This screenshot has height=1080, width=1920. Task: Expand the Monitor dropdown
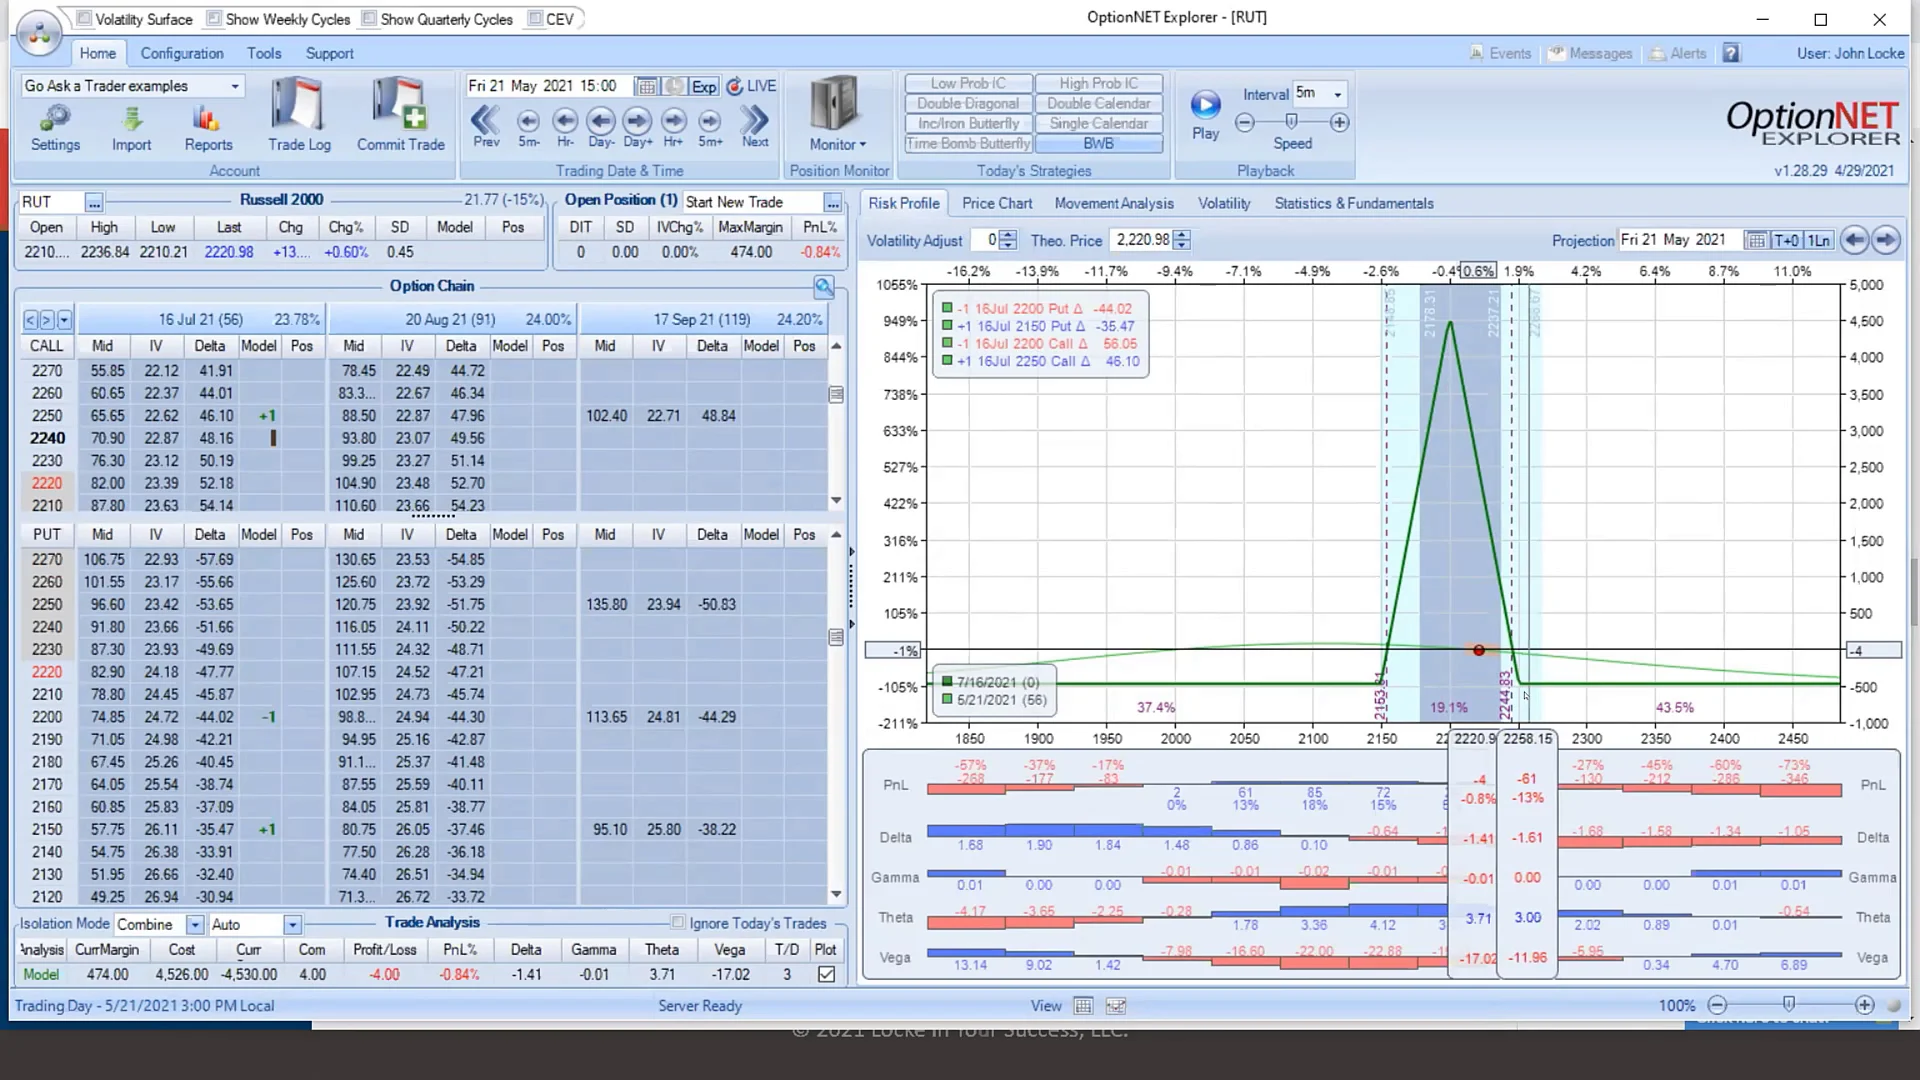click(x=837, y=145)
